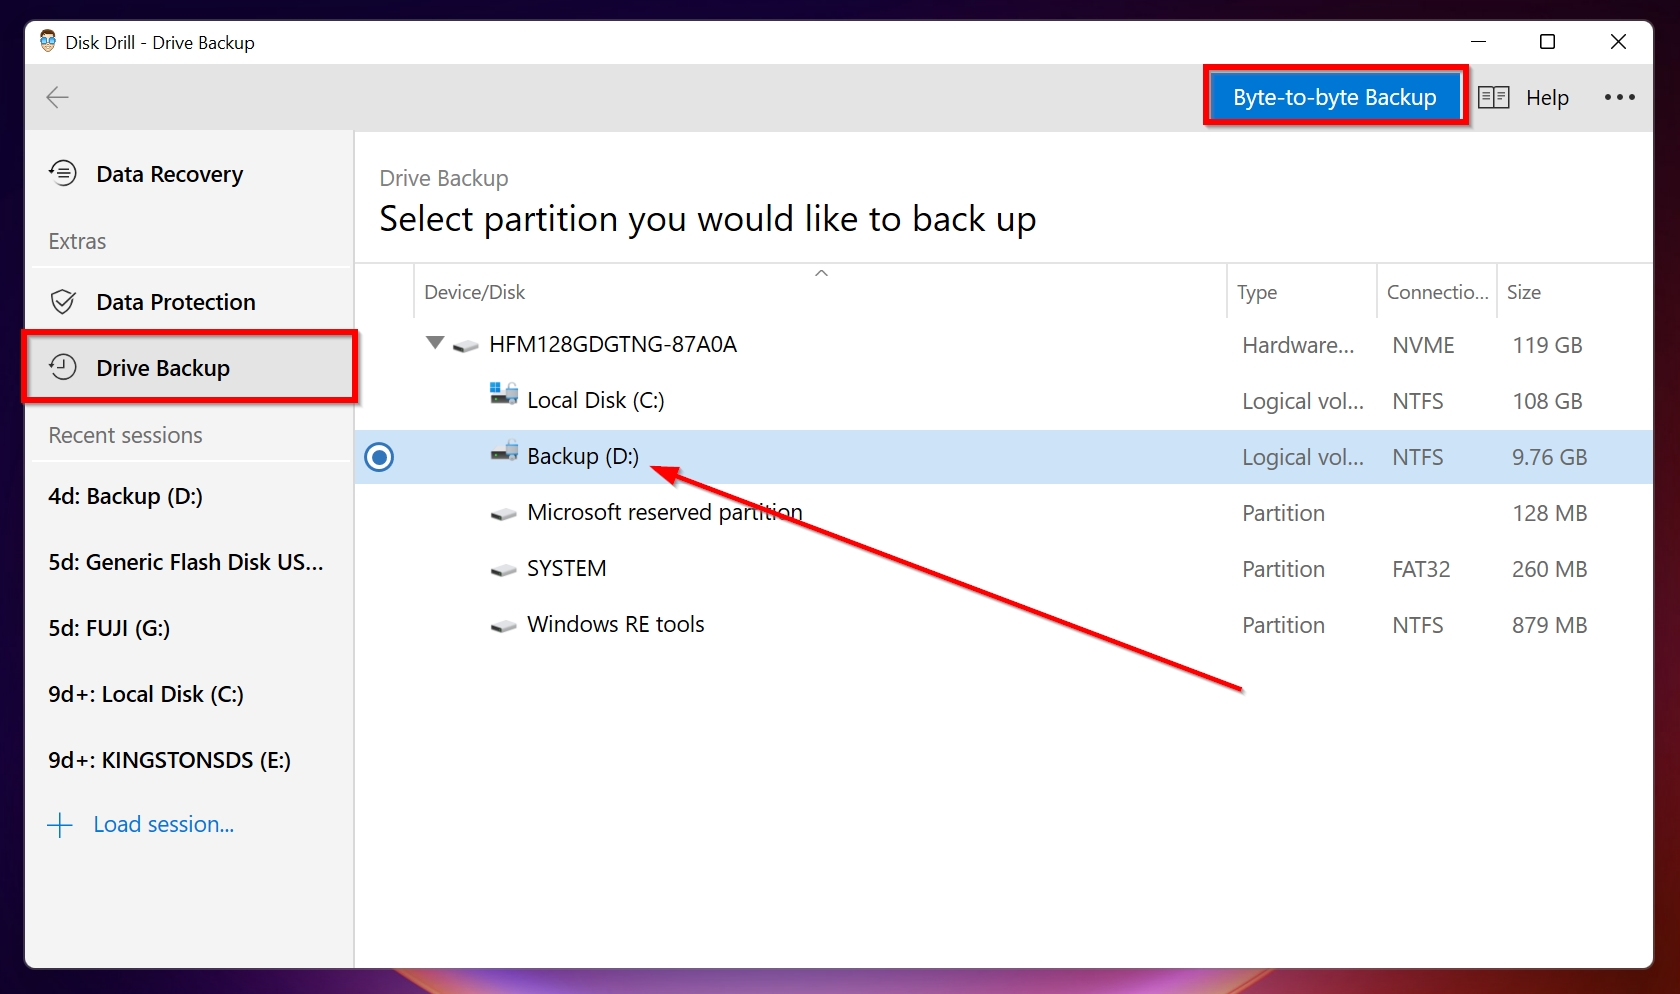The image size is (1680, 994).
Task: Open recent session 9d+: KINGSTONSDS (E:)
Action: (x=170, y=760)
